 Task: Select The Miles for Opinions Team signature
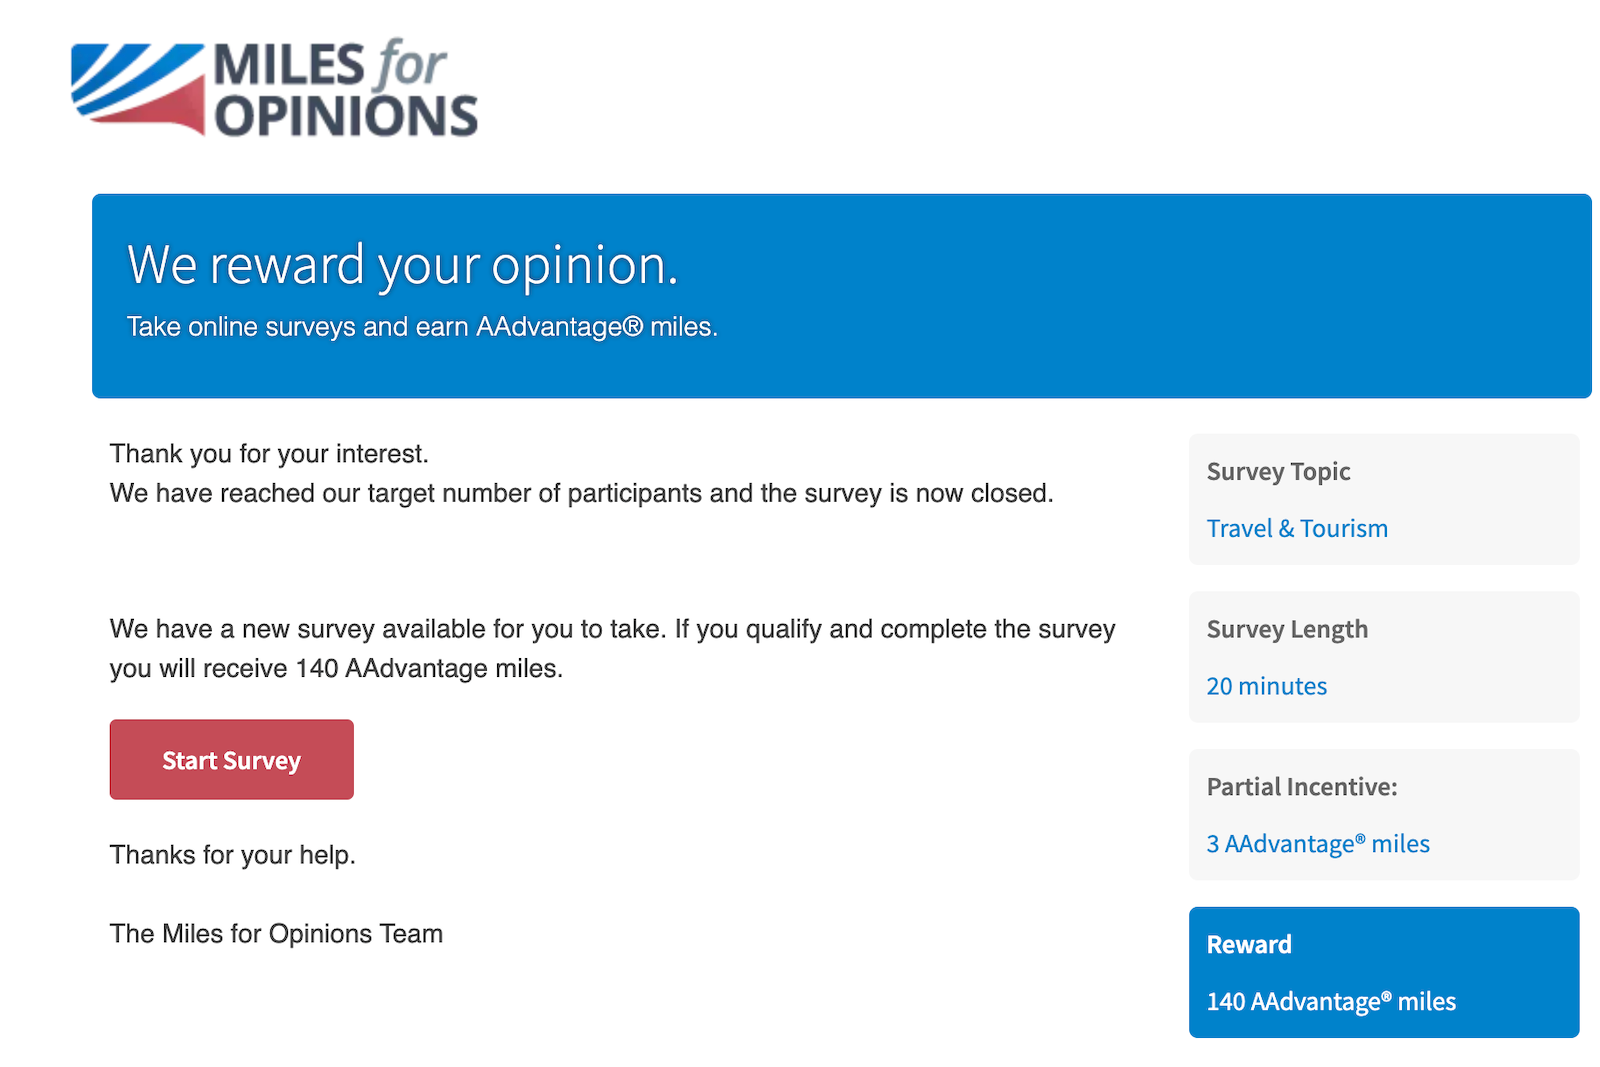pos(276,933)
